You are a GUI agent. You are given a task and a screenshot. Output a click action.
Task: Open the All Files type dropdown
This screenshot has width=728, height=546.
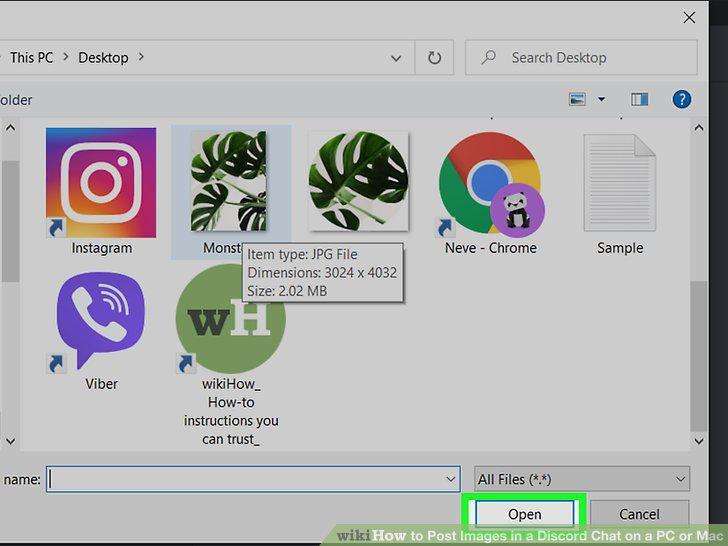click(x=582, y=479)
